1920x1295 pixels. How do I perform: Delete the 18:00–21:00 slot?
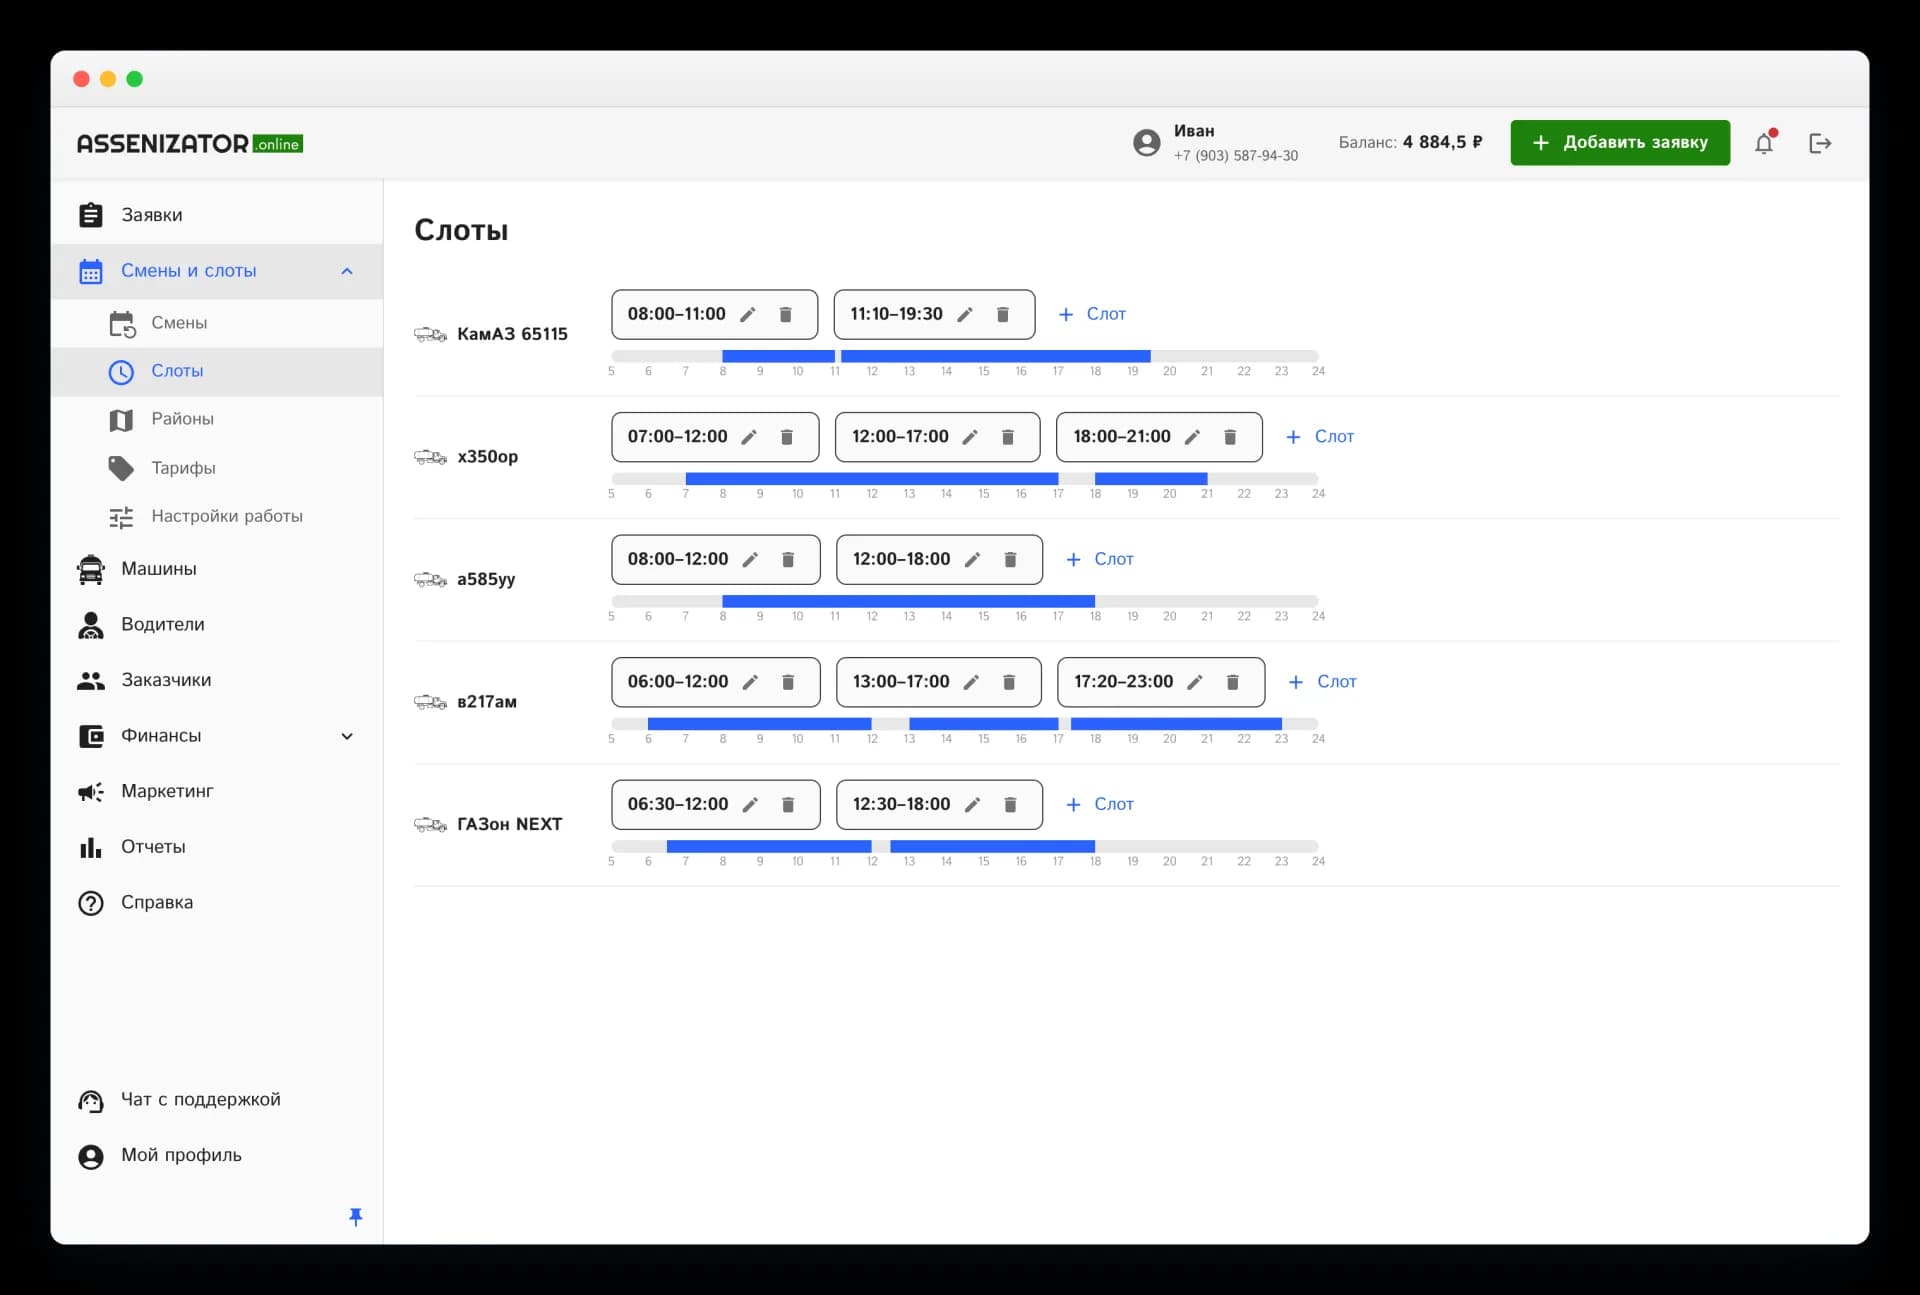coord(1231,437)
